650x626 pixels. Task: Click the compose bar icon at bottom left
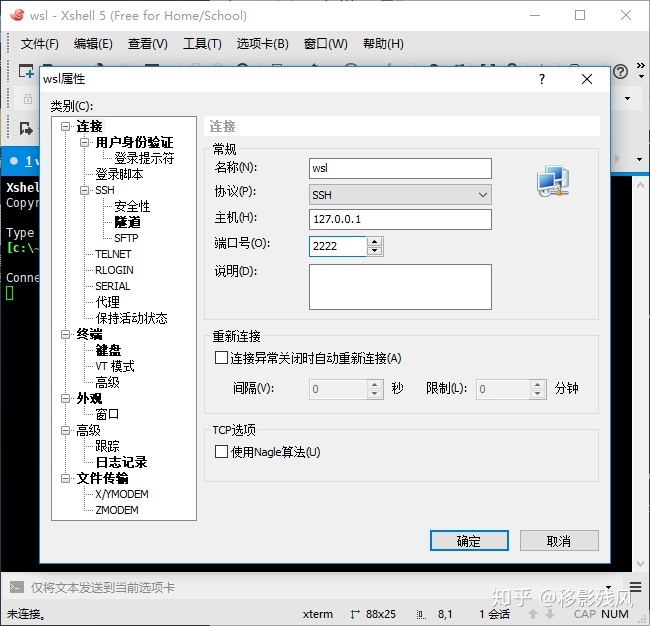click(x=17, y=587)
